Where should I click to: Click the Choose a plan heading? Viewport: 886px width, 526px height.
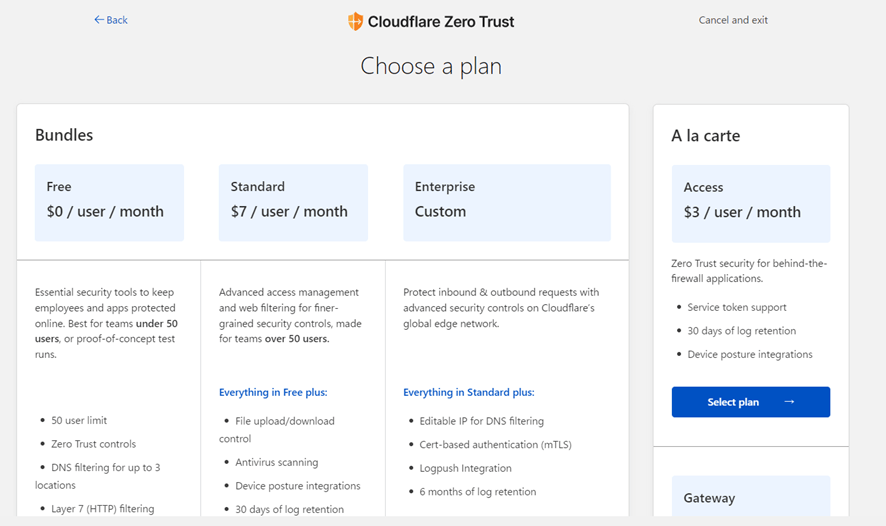tap(431, 66)
